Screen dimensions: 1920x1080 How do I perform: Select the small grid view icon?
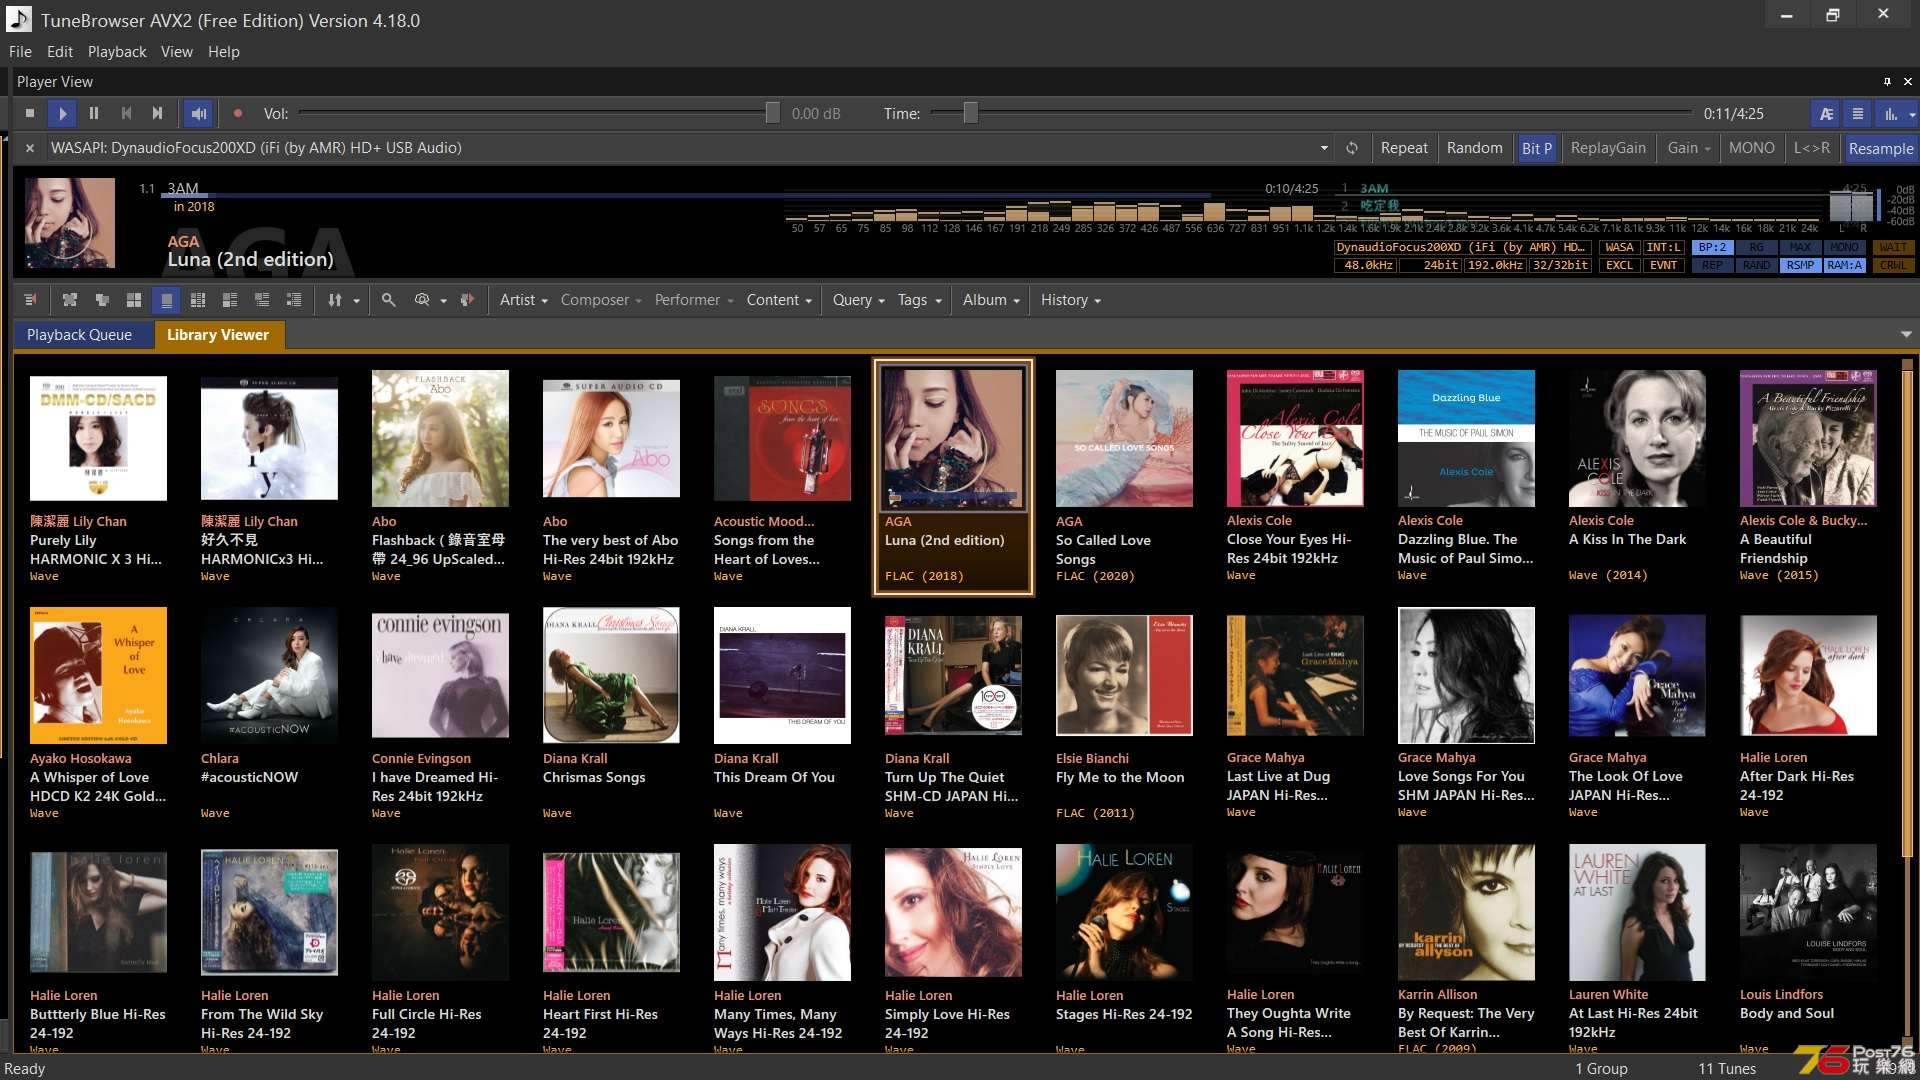point(198,300)
